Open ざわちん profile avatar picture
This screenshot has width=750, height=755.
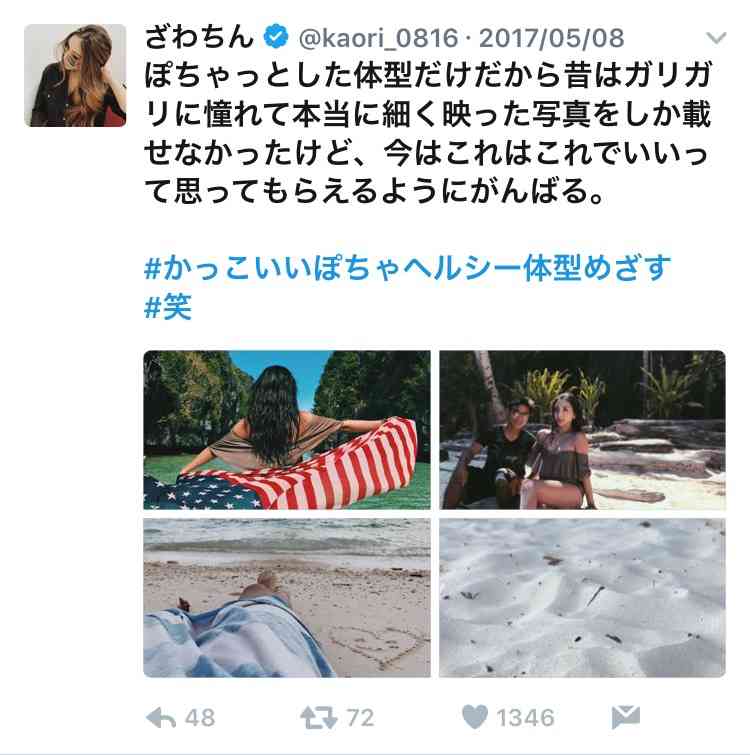(75, 76)
